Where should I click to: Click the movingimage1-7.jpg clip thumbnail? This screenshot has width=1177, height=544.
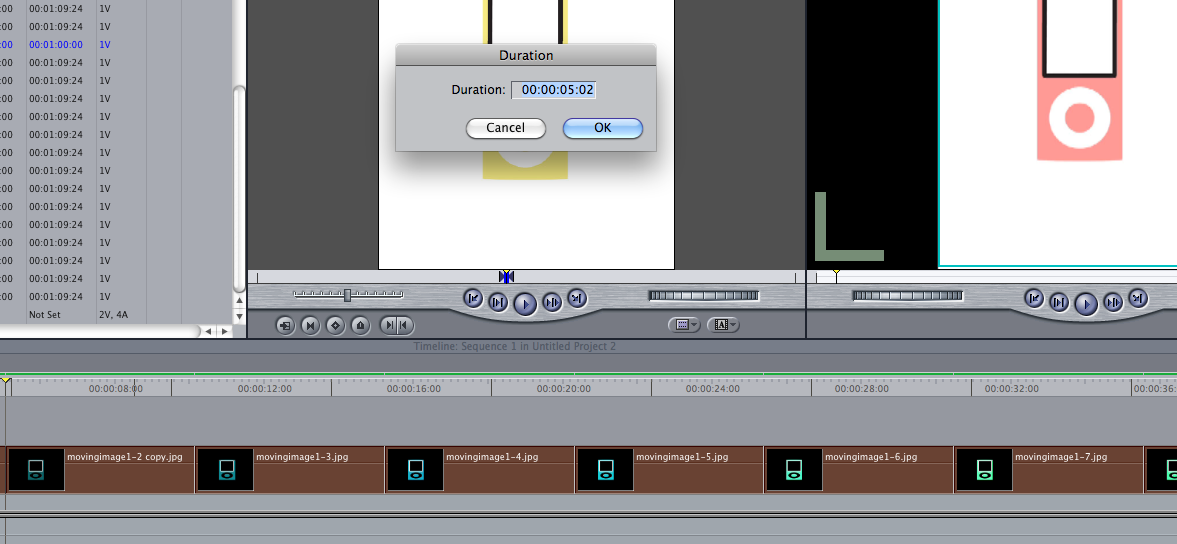point(984,470)
